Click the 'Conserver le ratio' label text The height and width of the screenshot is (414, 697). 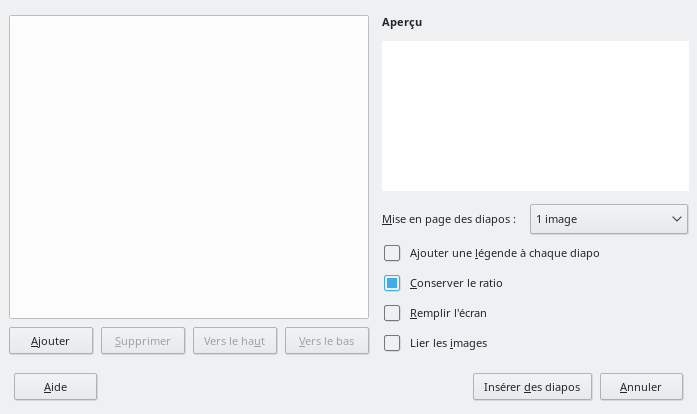pyautogui.click(x=456, y=283)
